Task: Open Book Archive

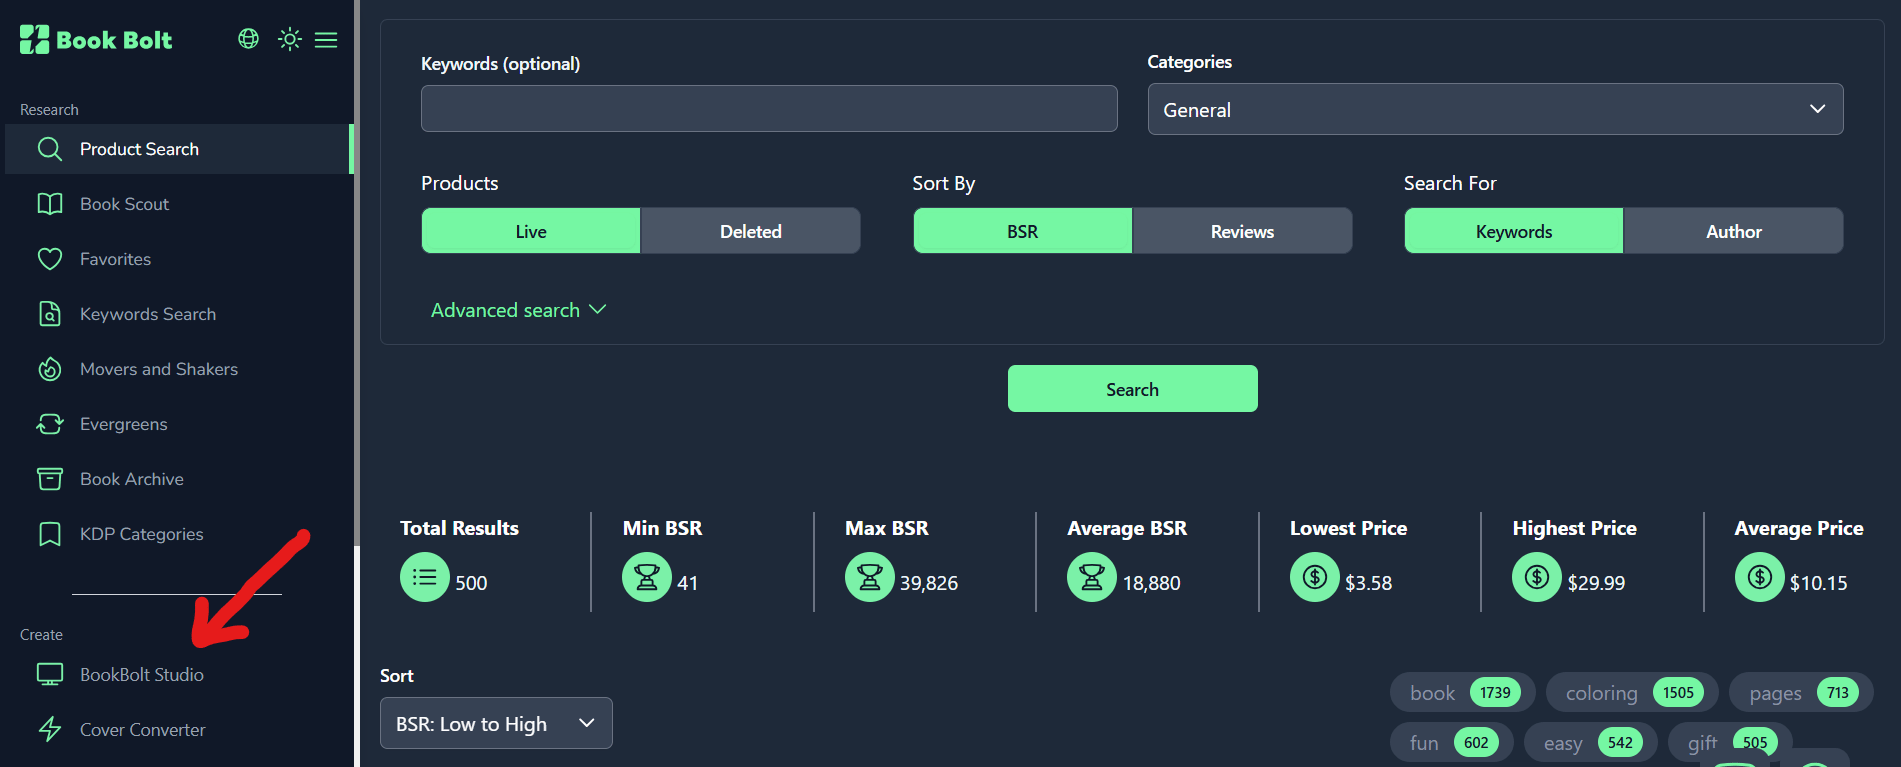Action: click(179, 479)
